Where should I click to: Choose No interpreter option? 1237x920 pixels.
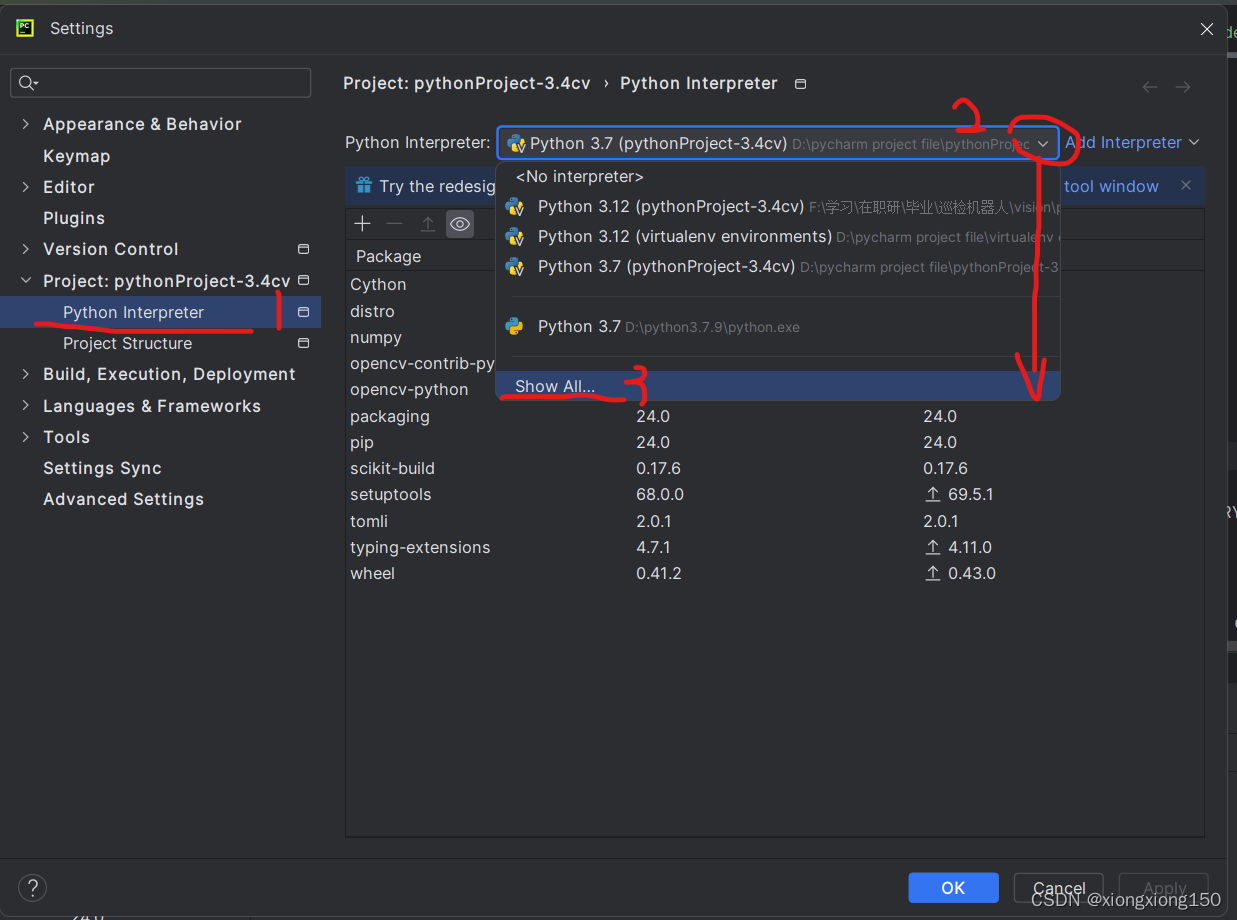(x=579, y=176)
